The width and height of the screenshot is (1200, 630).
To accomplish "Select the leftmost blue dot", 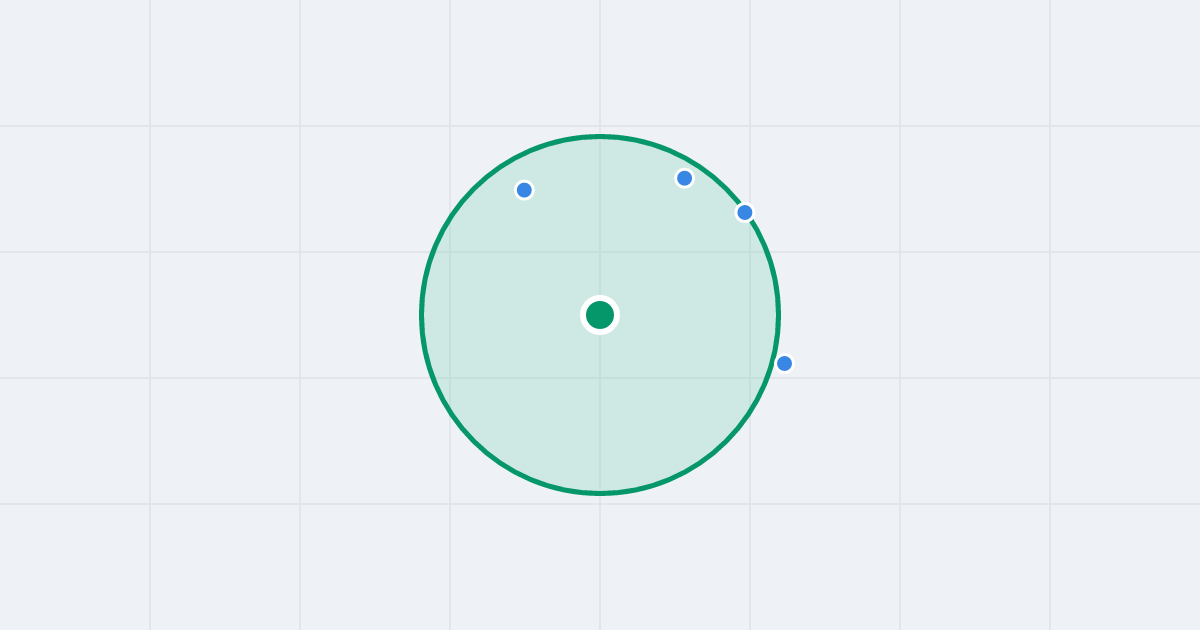I will [524, 190].
